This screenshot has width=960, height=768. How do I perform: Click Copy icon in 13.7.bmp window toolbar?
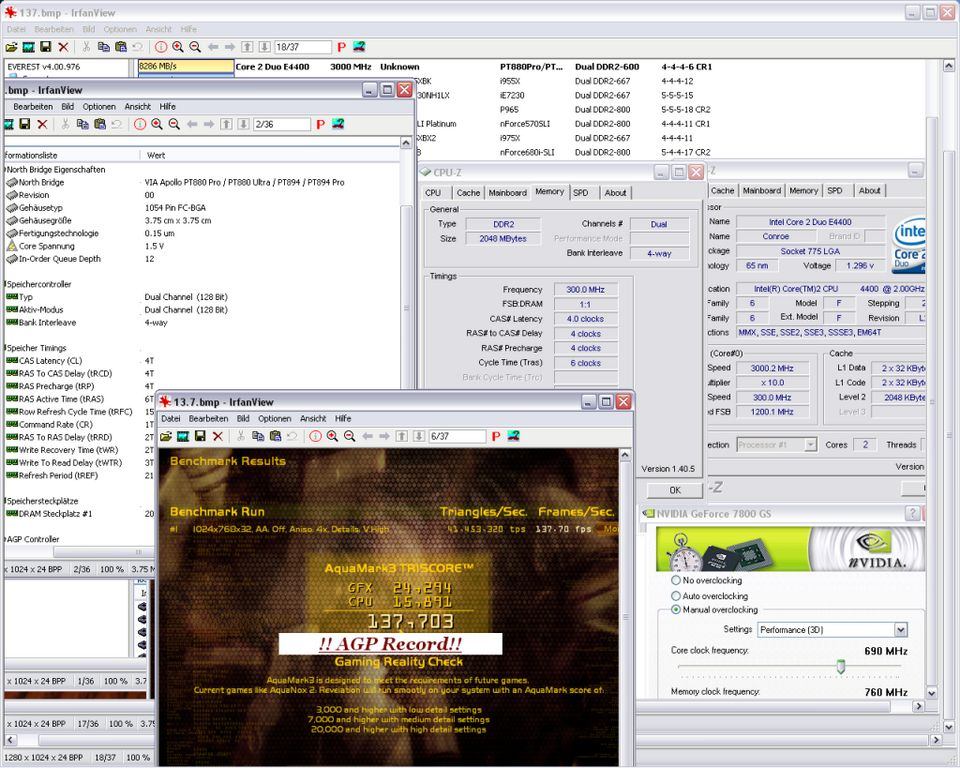tap(258, 436)
